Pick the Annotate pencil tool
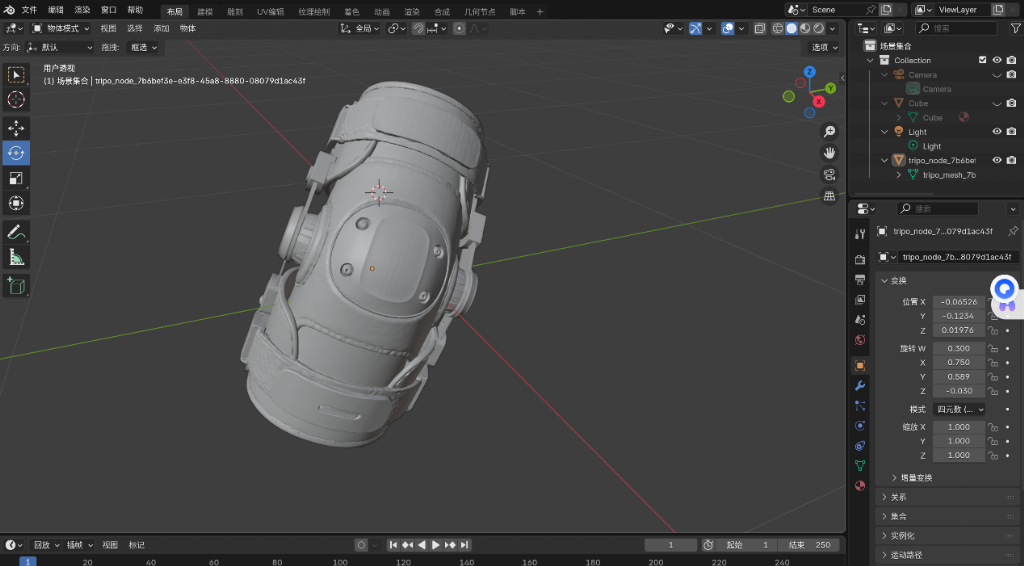 [16, 232]
